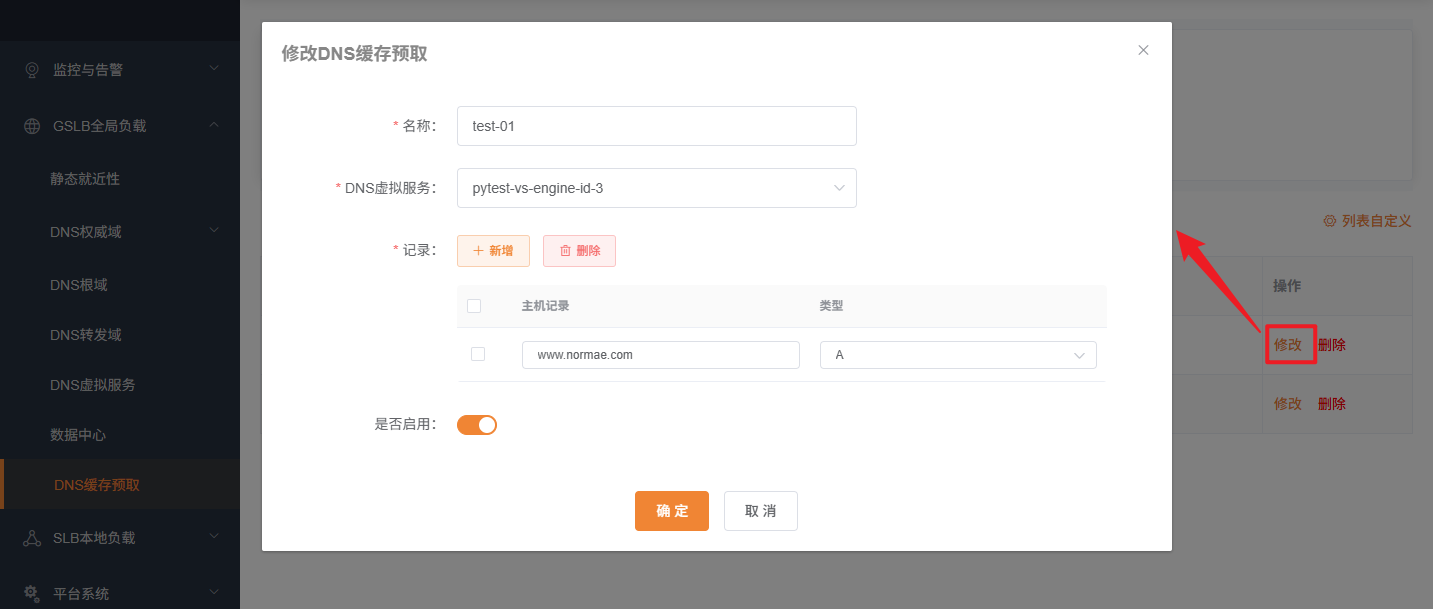This screenshot has height=609, width=1433.
Task: Expand the DNS权威域 submenu chevron
Action: (x=213, y=231)
